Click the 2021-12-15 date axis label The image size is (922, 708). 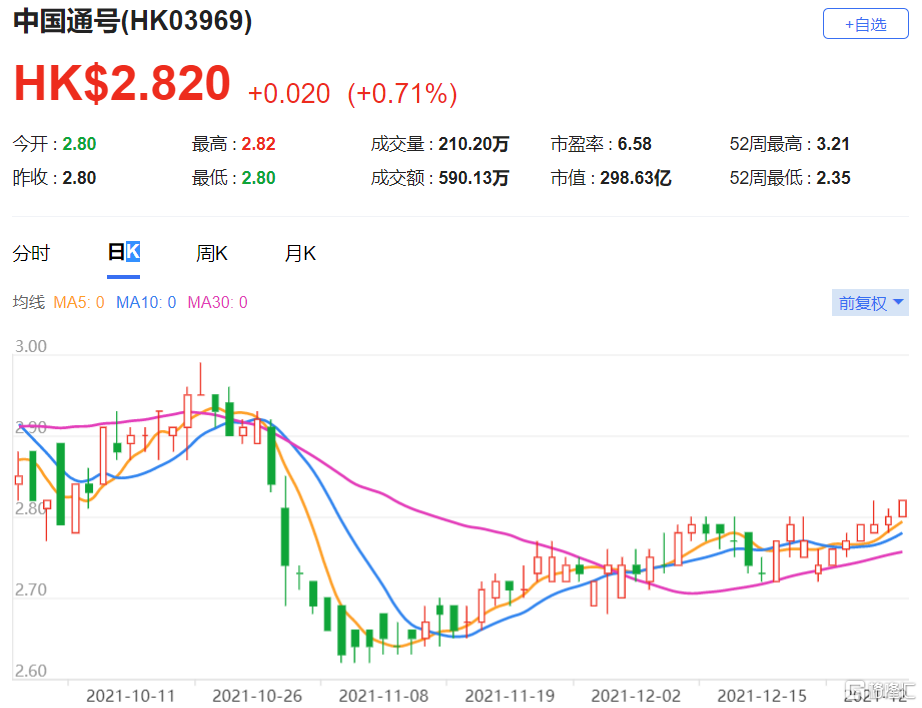[x=762, y=696]
